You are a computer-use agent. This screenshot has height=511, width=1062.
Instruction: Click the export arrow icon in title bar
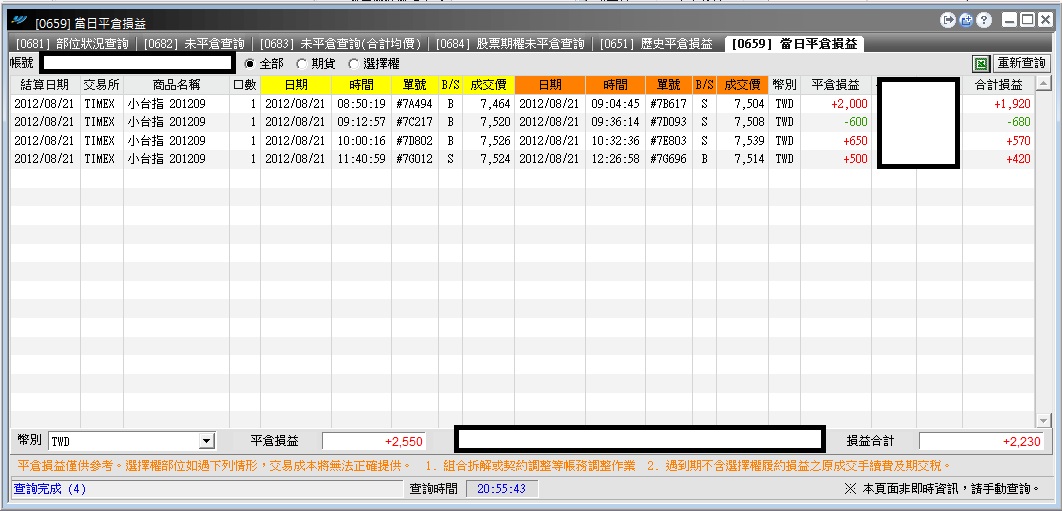[x=948, y=21]
